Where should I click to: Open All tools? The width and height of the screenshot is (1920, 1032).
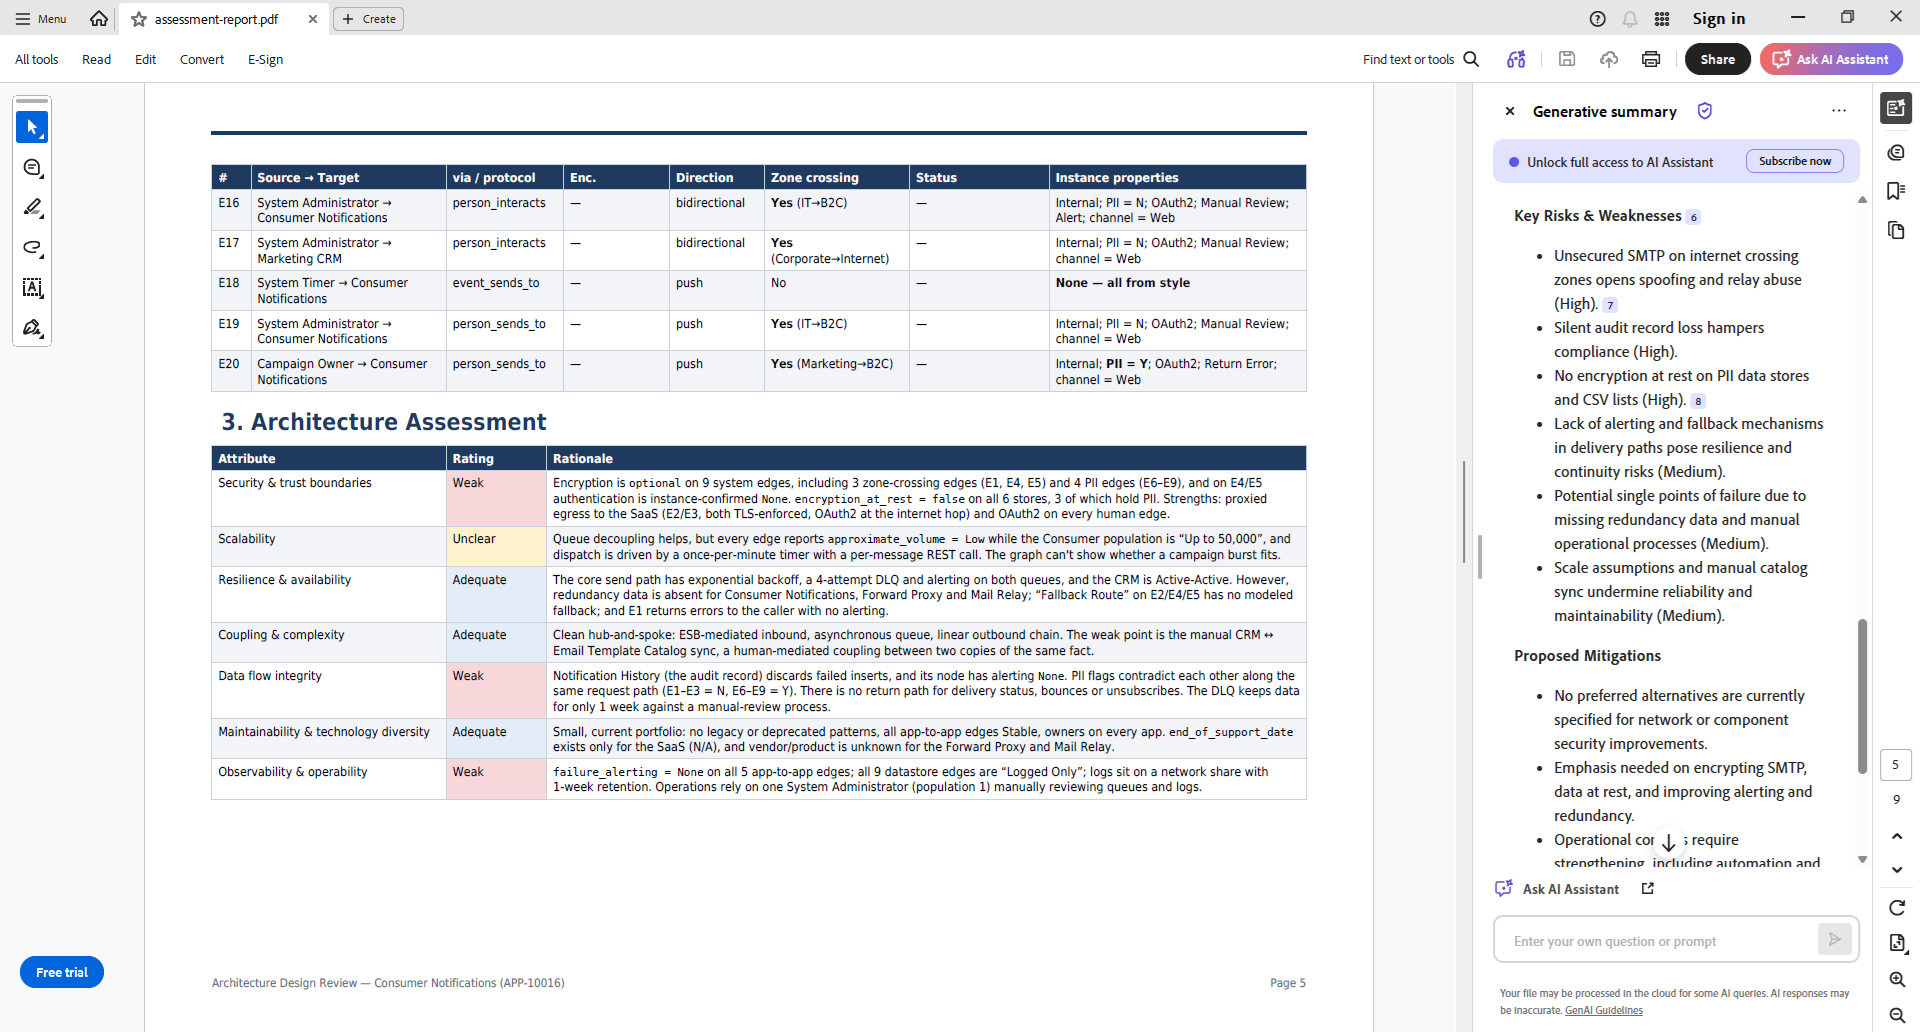tap(37, 60)
